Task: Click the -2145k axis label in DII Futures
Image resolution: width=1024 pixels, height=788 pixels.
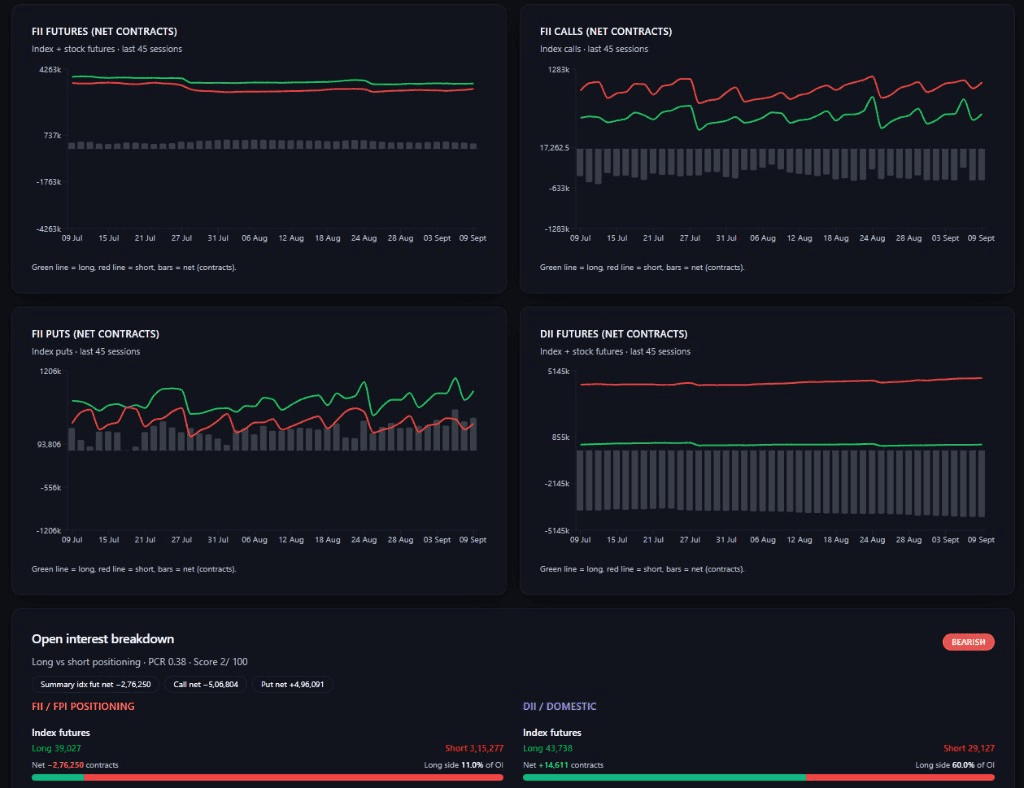Action: click(557, 484)
